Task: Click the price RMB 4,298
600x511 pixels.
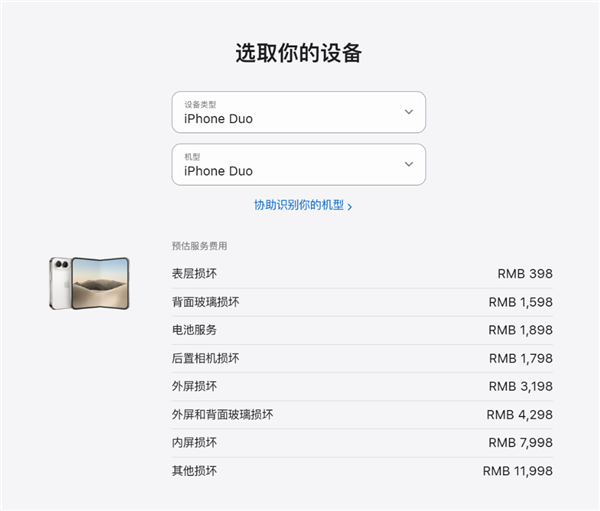Action: 520,415
